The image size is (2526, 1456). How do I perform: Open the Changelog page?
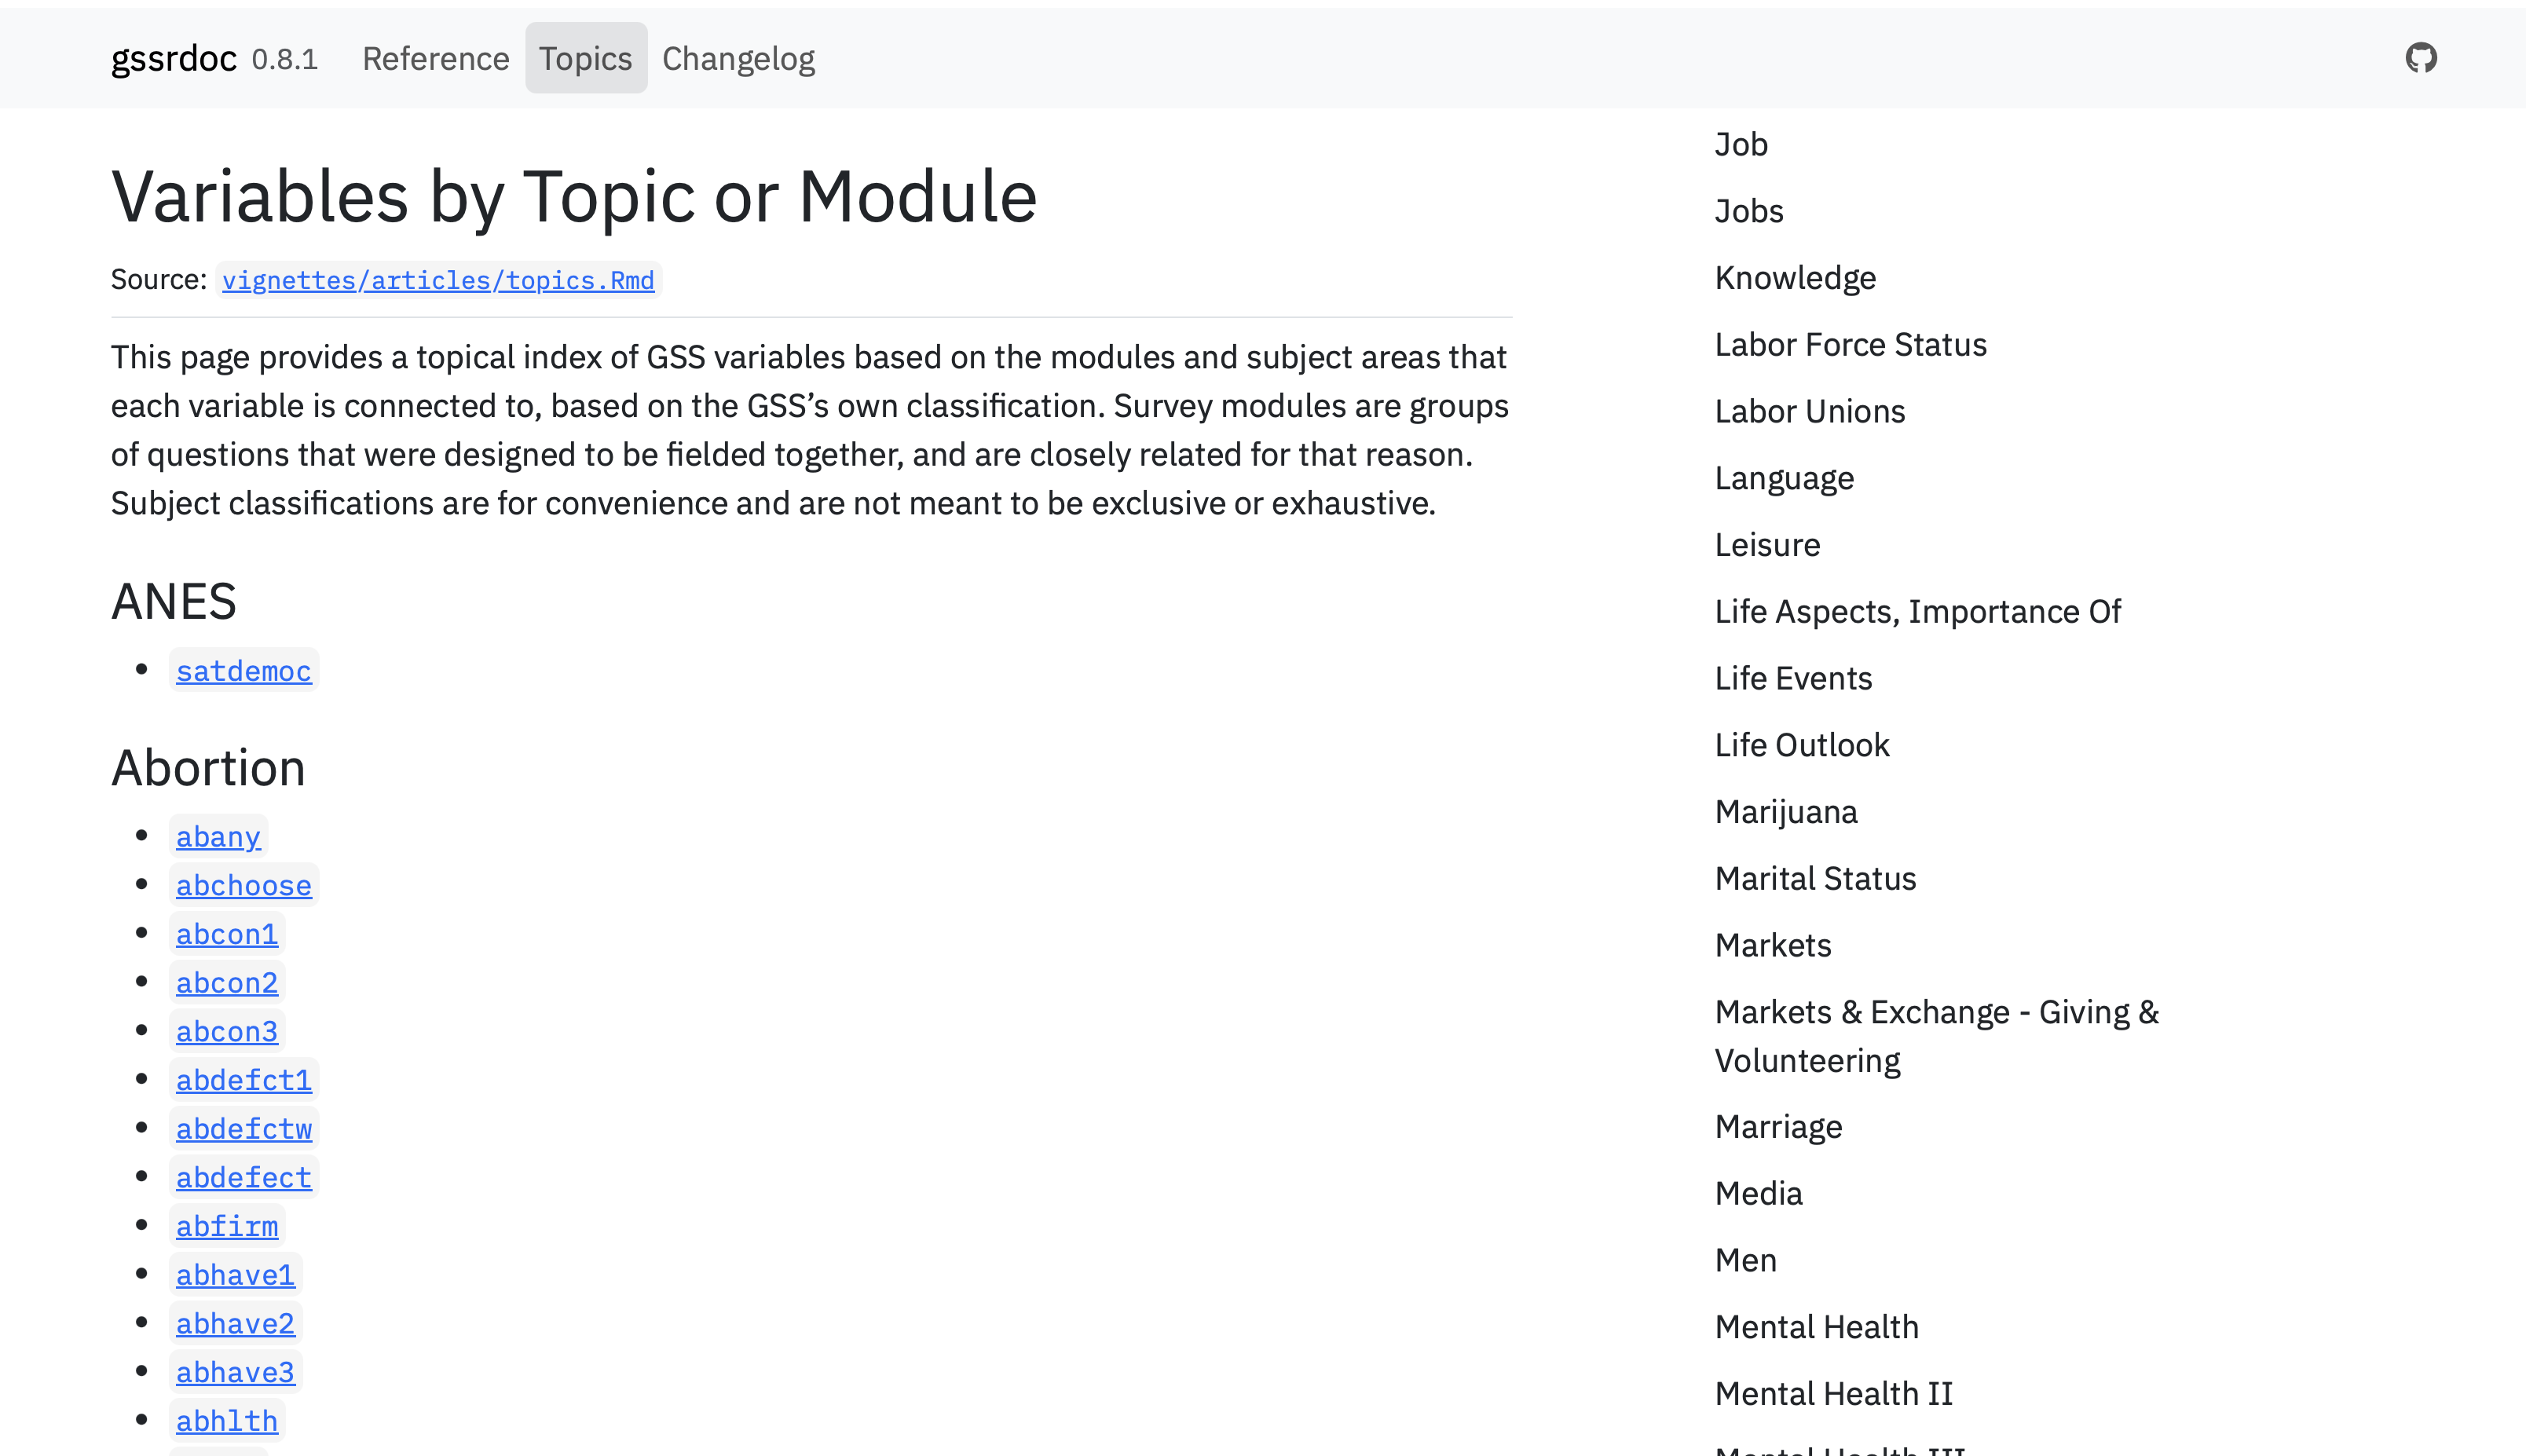pyautogui.click(x=738, y=58)
